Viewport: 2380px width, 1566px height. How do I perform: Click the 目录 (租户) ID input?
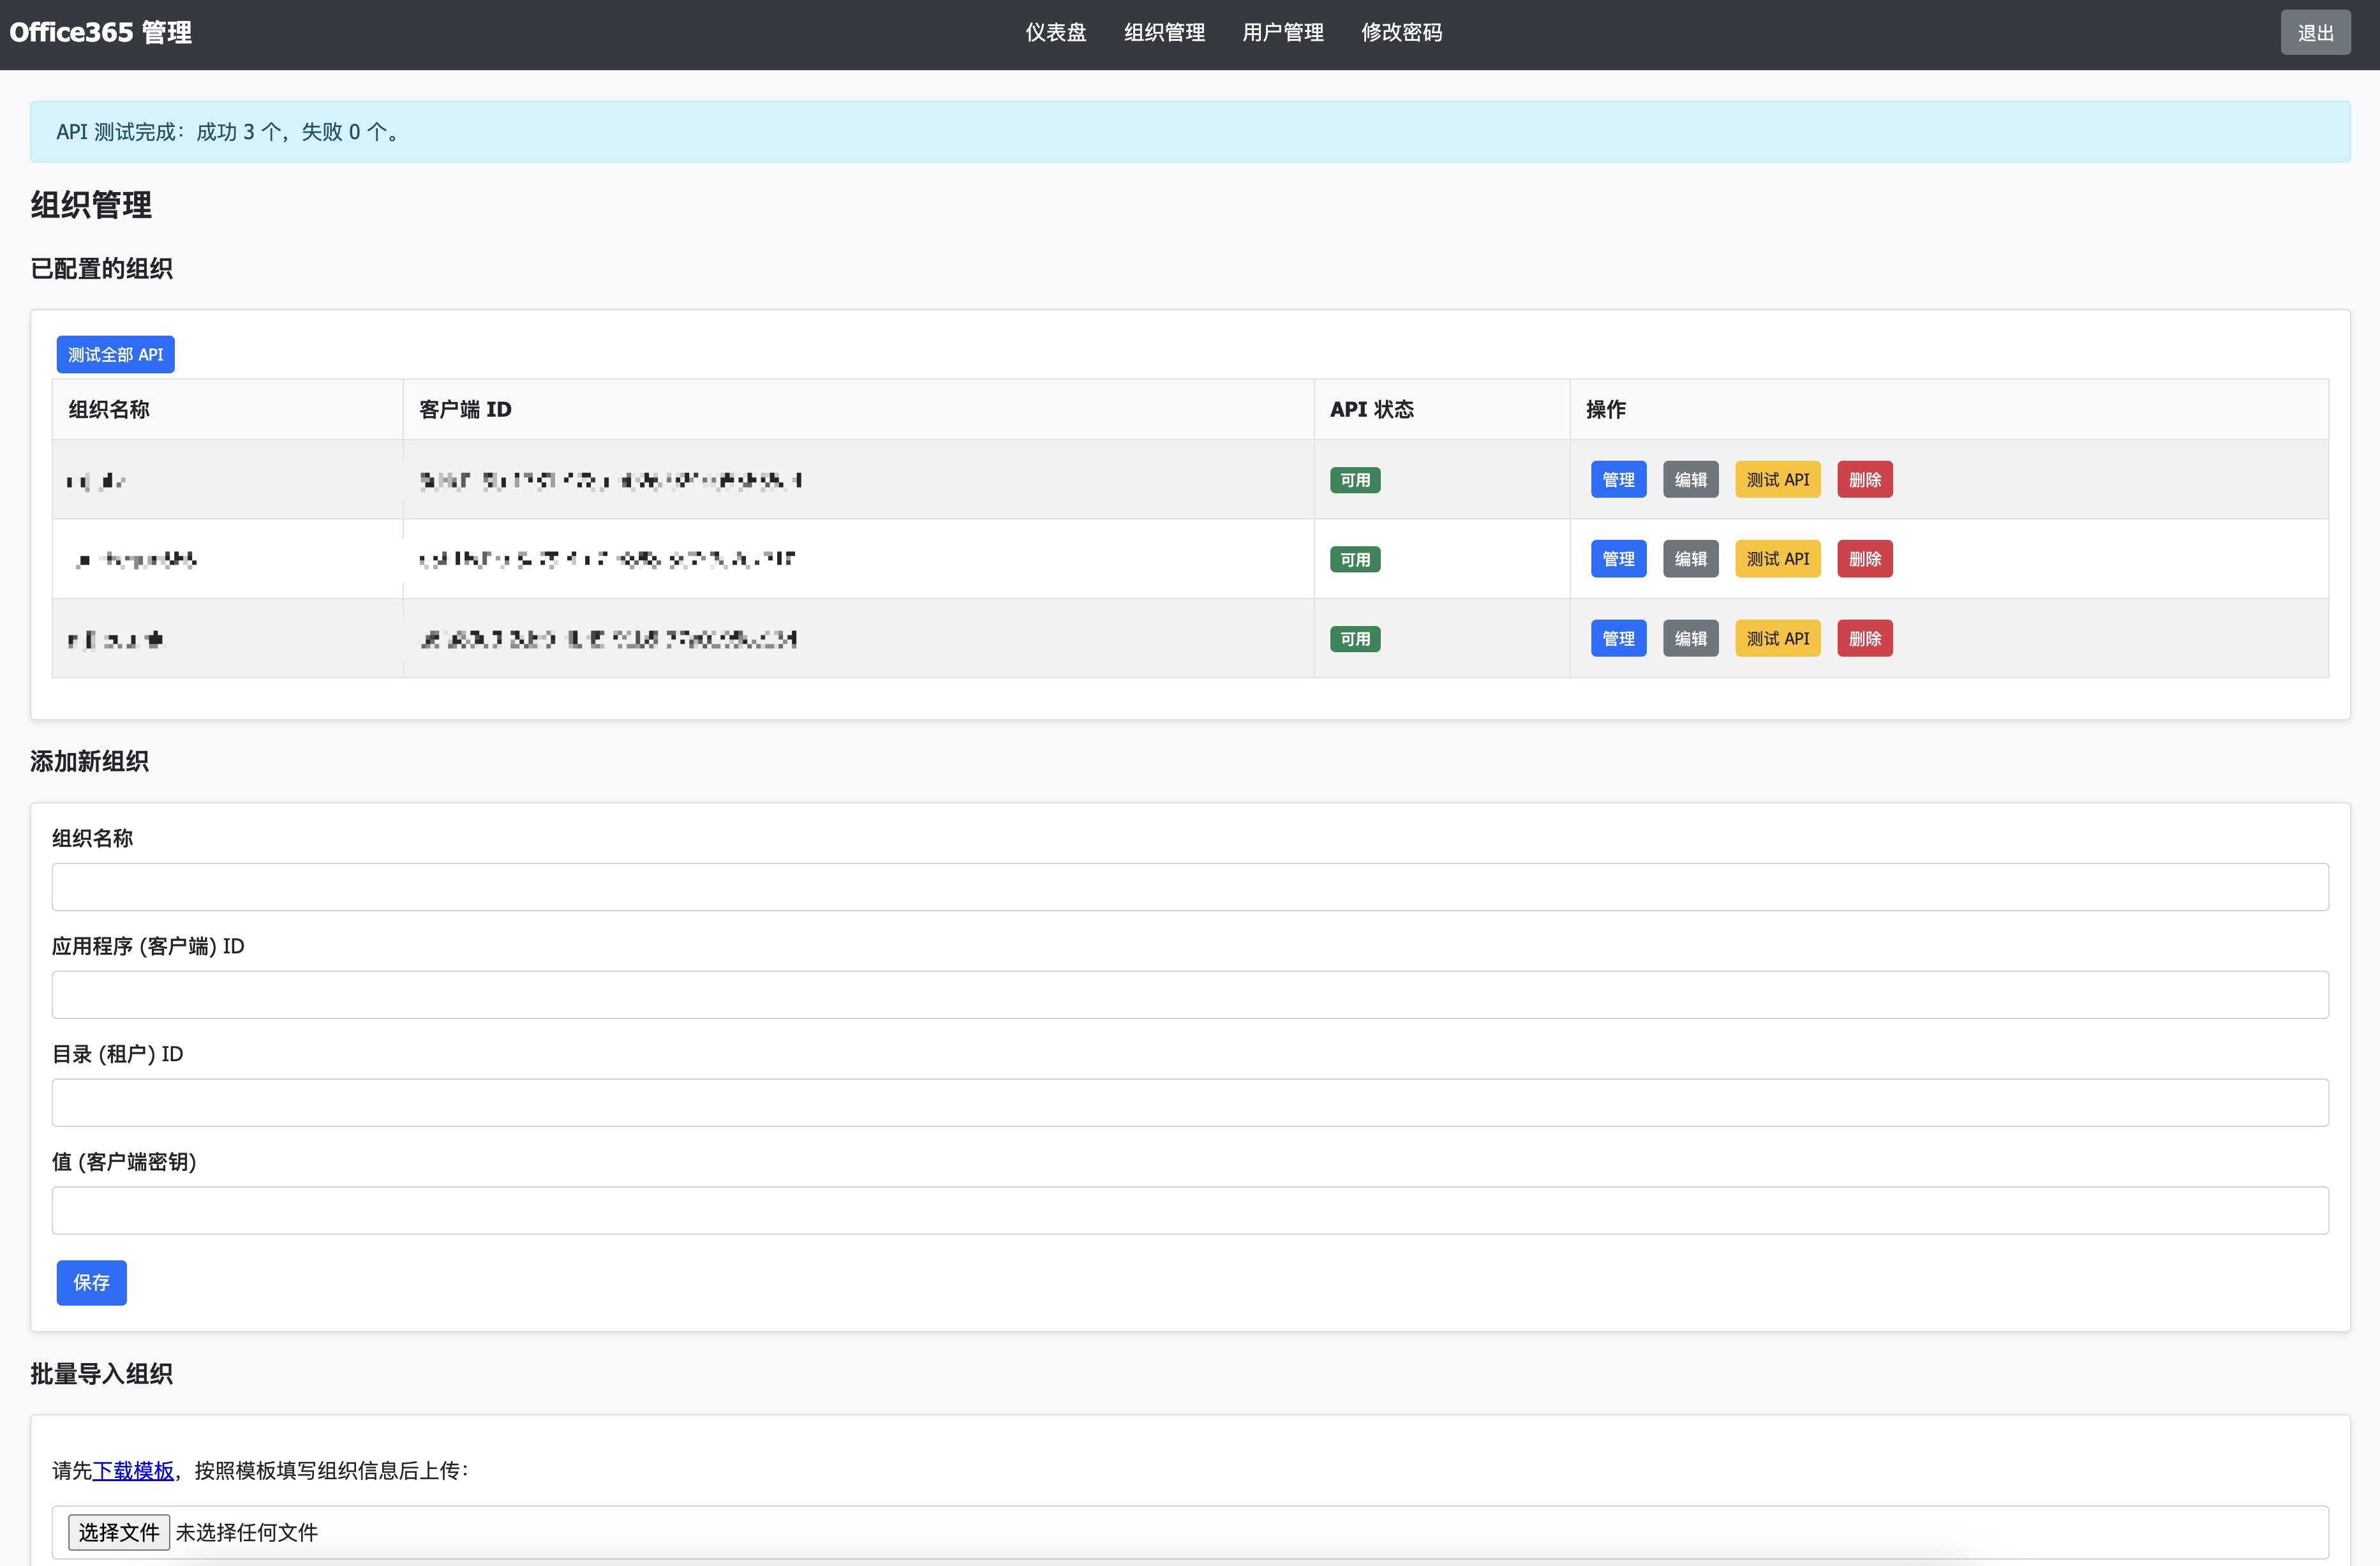(x=1190, y=1103)
